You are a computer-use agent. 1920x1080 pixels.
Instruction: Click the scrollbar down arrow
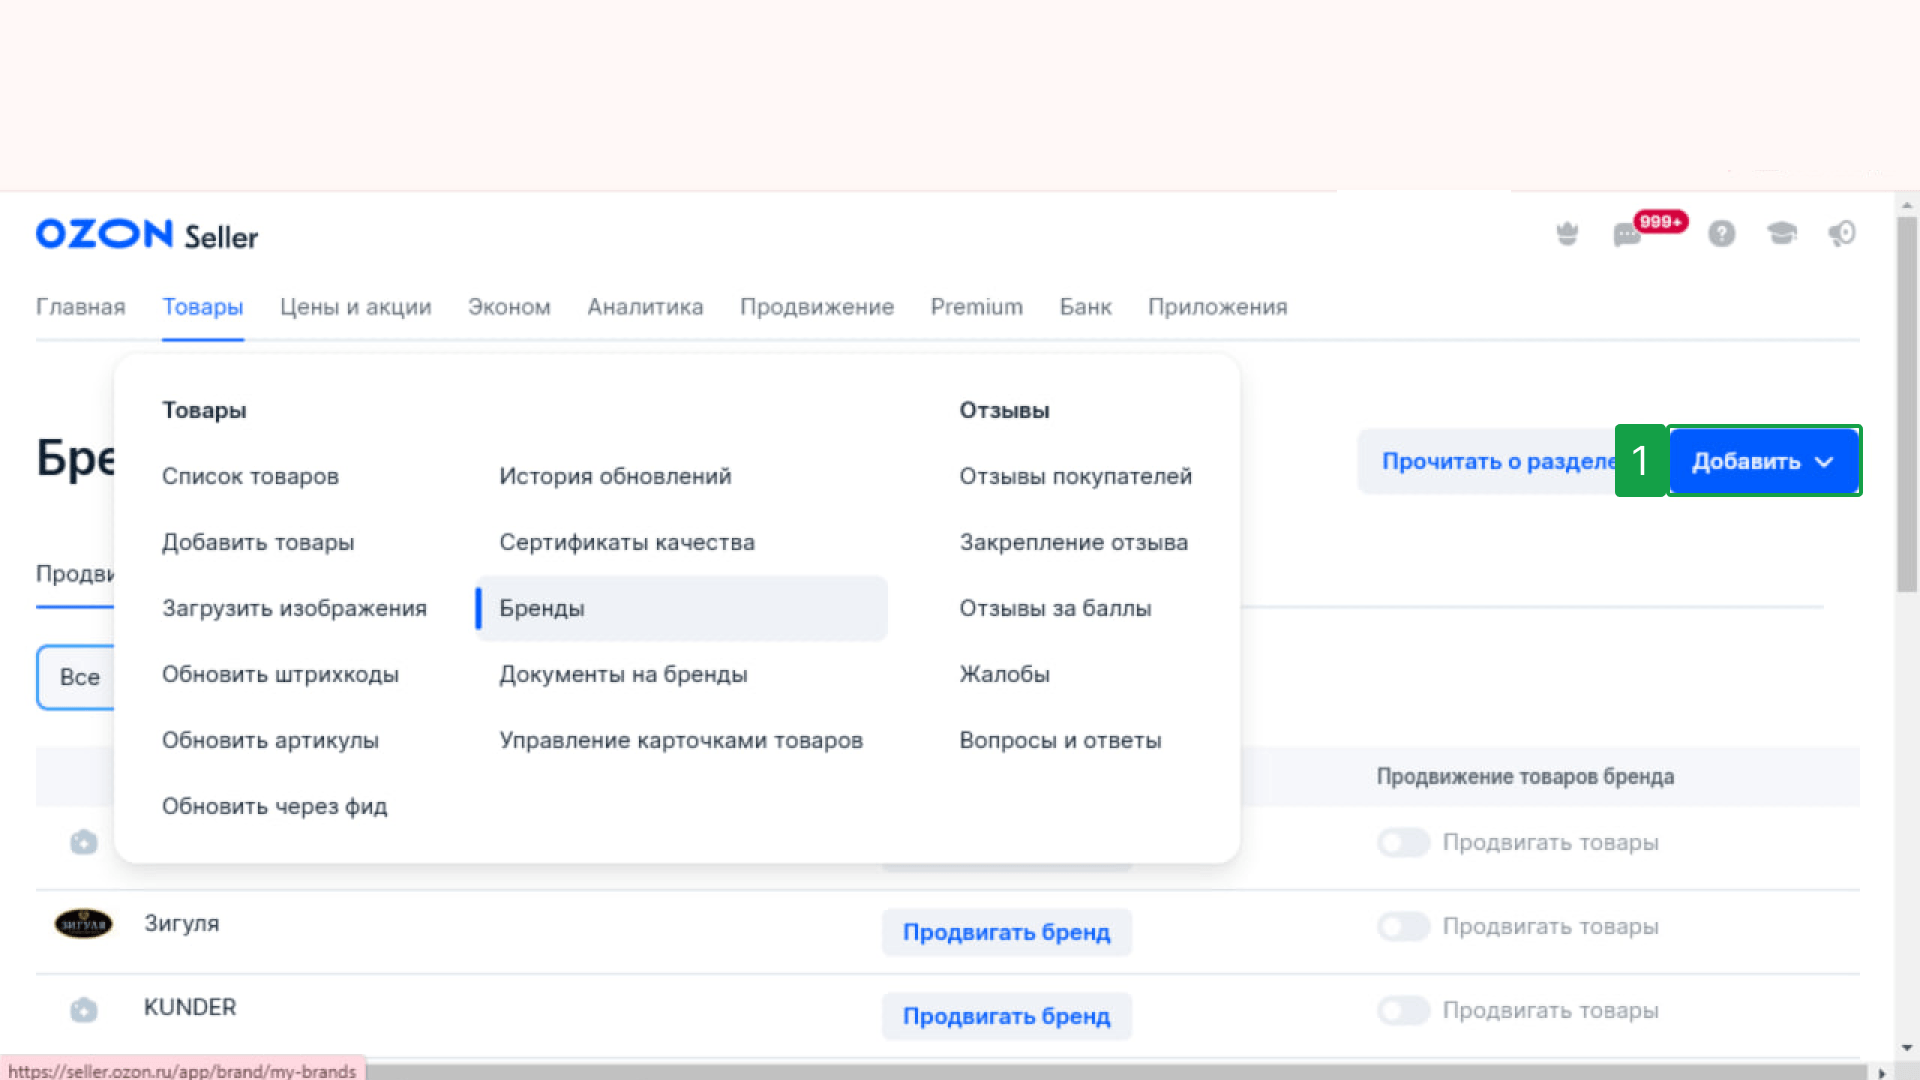[x=1907, y=1048]
